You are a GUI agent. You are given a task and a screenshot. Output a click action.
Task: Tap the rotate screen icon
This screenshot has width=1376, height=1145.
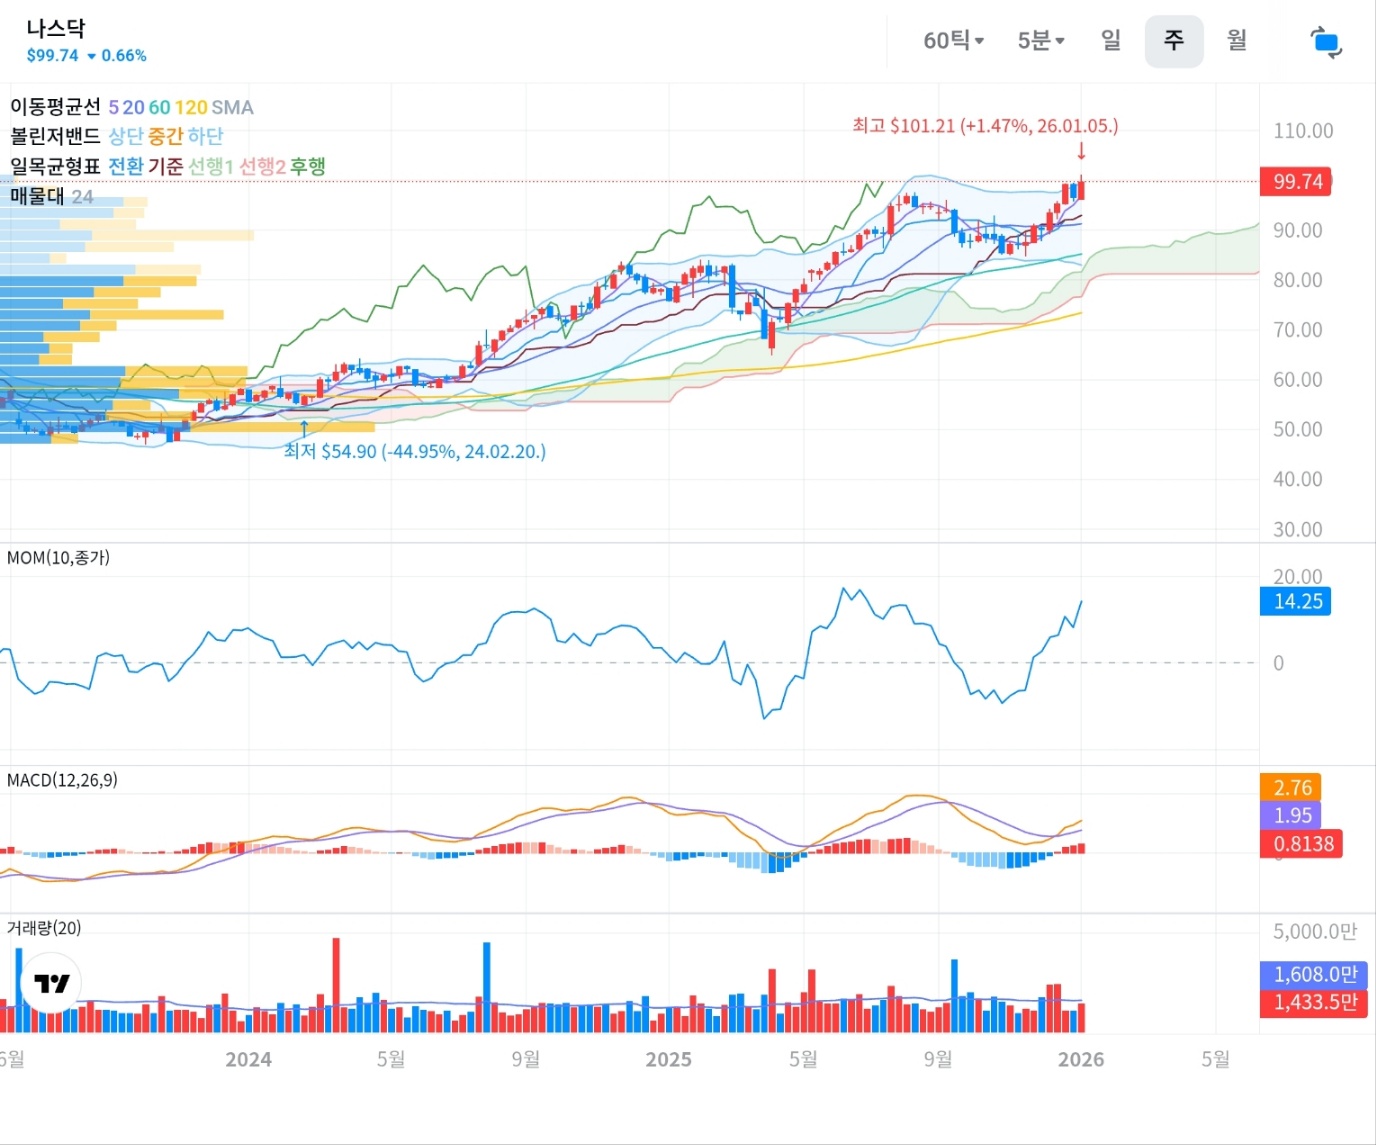[1325, 42]
